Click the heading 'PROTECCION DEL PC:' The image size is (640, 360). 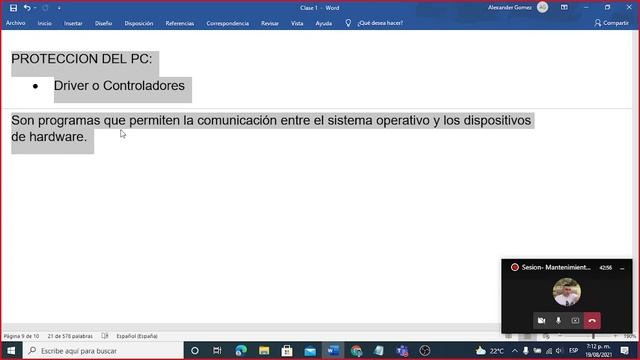[82, 59]
